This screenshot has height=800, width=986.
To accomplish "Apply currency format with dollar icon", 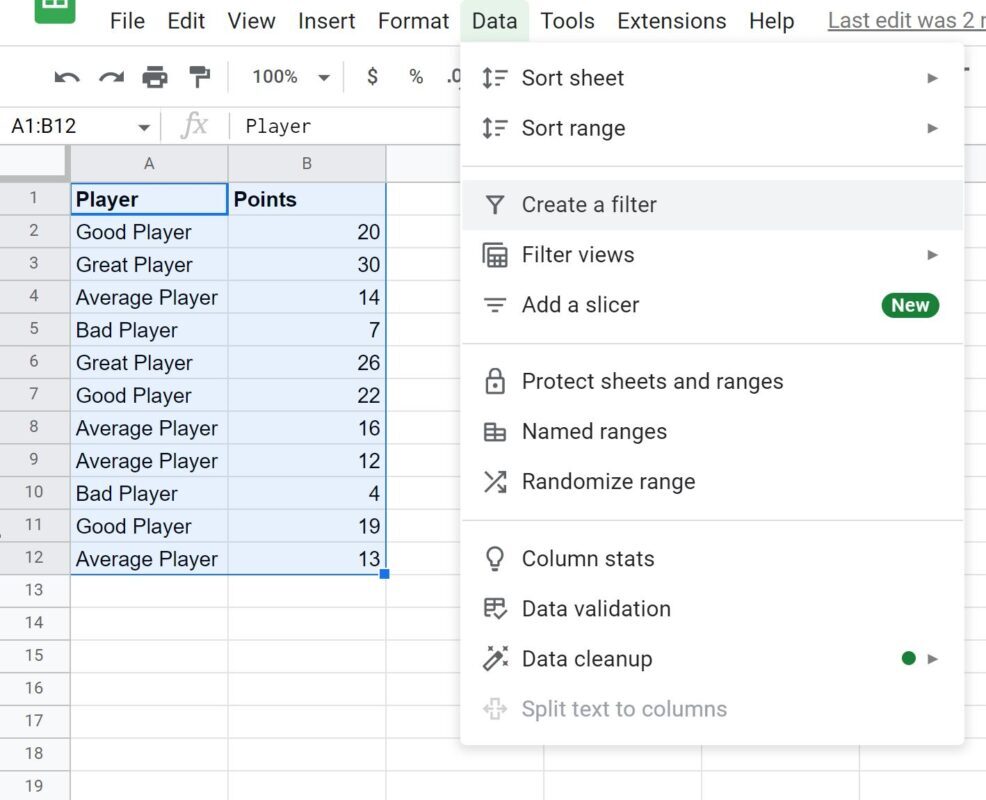I will (x=372, y=77).
